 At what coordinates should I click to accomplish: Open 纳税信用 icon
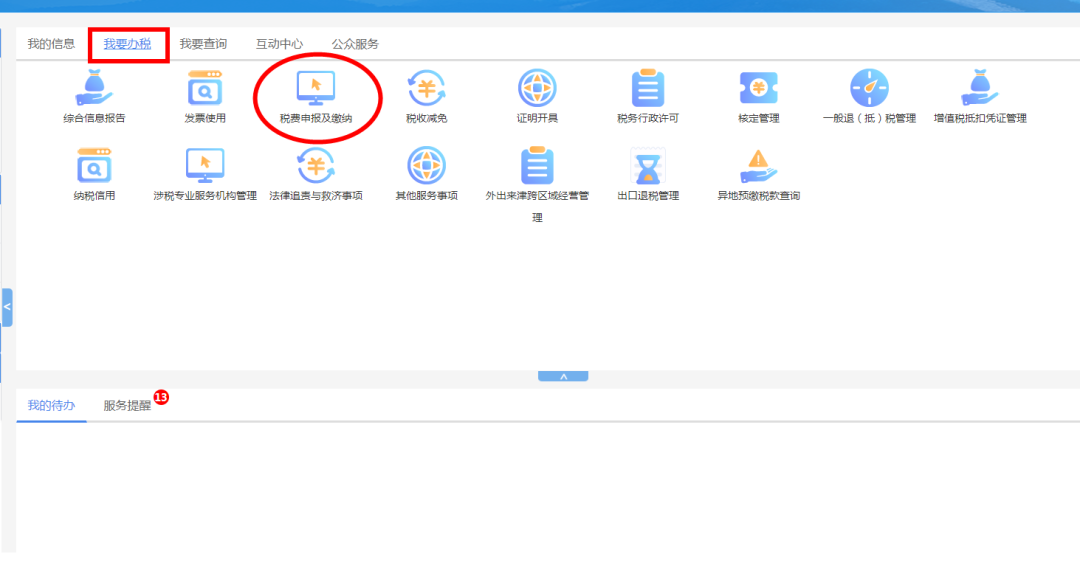tap(94, 165)
